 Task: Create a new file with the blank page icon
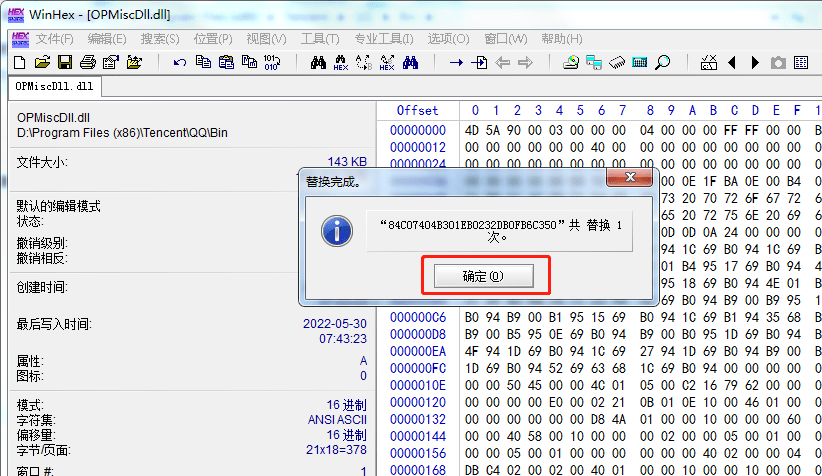pyautogui.click(x=19, y=62)
